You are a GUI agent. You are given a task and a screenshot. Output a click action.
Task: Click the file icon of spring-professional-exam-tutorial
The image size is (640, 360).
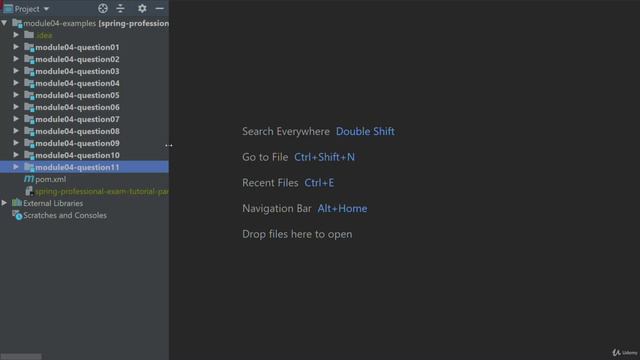tap(29, 191)
